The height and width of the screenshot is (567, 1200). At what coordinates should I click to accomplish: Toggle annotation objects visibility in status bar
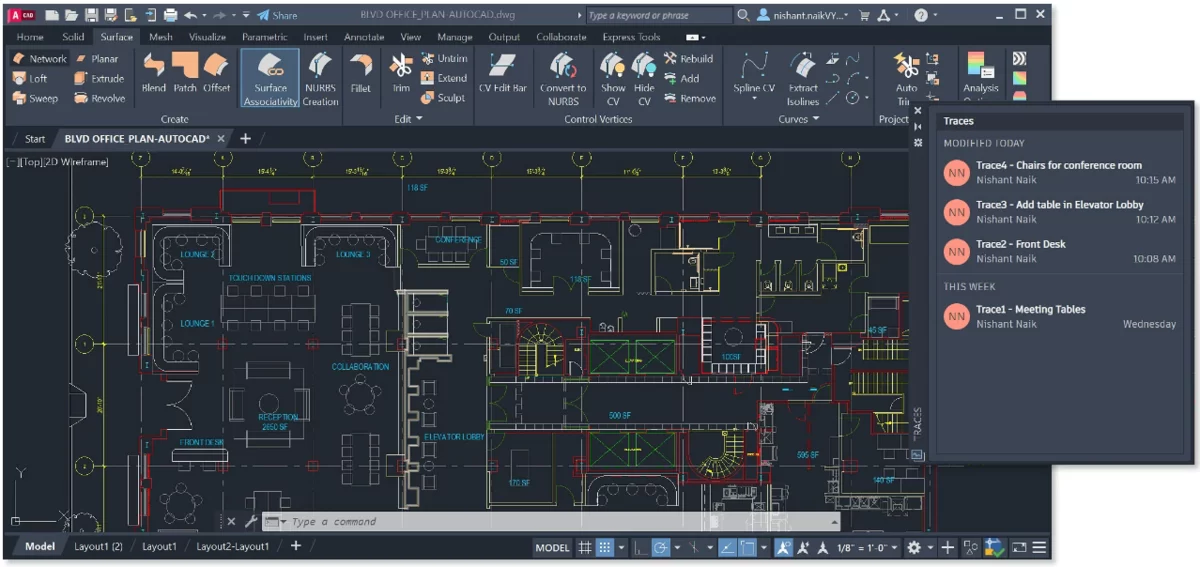[x=783, y=547]
